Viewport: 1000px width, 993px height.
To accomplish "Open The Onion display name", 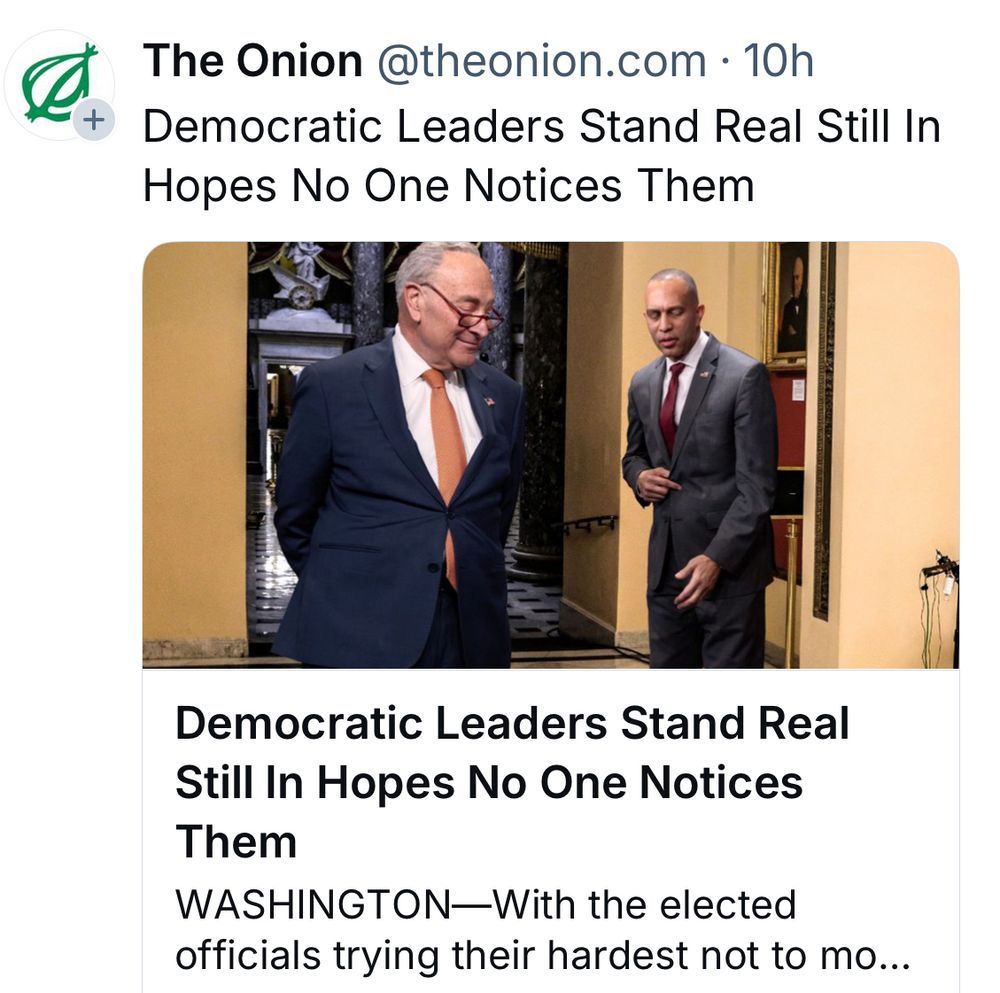I will tap(252, 62).
